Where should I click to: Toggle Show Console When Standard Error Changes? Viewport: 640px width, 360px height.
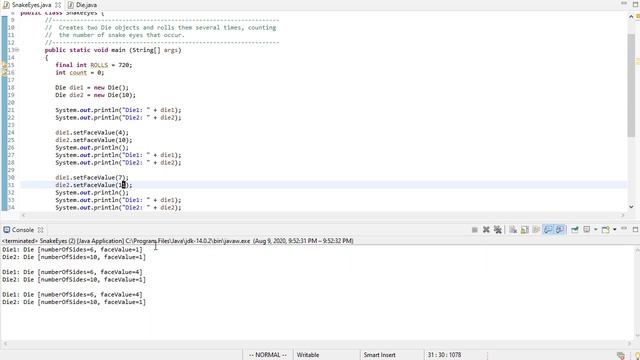coord(560,230)
